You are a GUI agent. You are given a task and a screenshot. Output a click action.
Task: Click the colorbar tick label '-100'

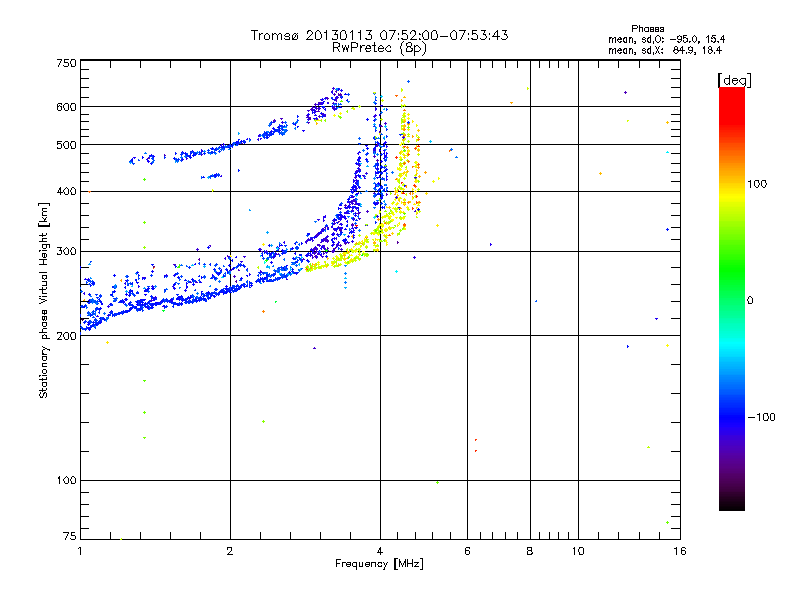pos(761,417)
